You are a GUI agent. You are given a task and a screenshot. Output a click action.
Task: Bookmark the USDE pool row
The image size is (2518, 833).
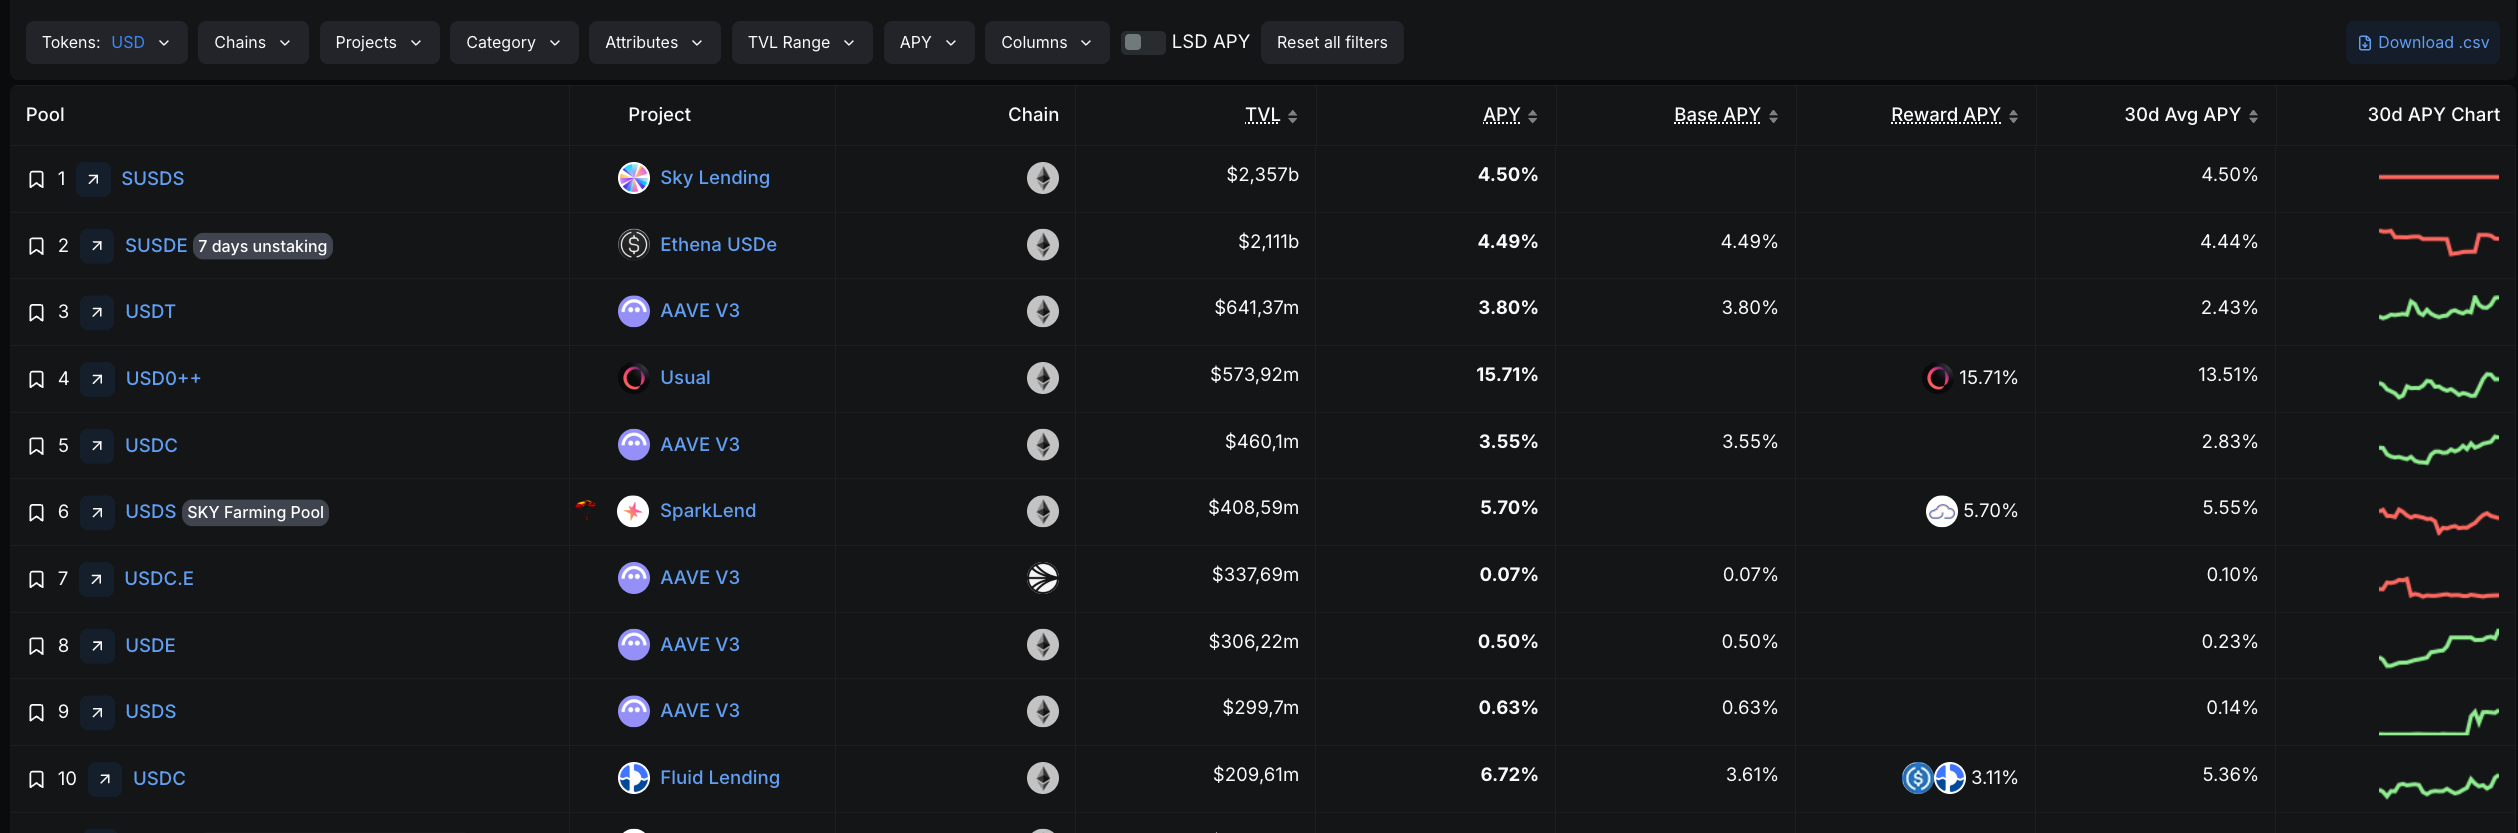point(36,646)
